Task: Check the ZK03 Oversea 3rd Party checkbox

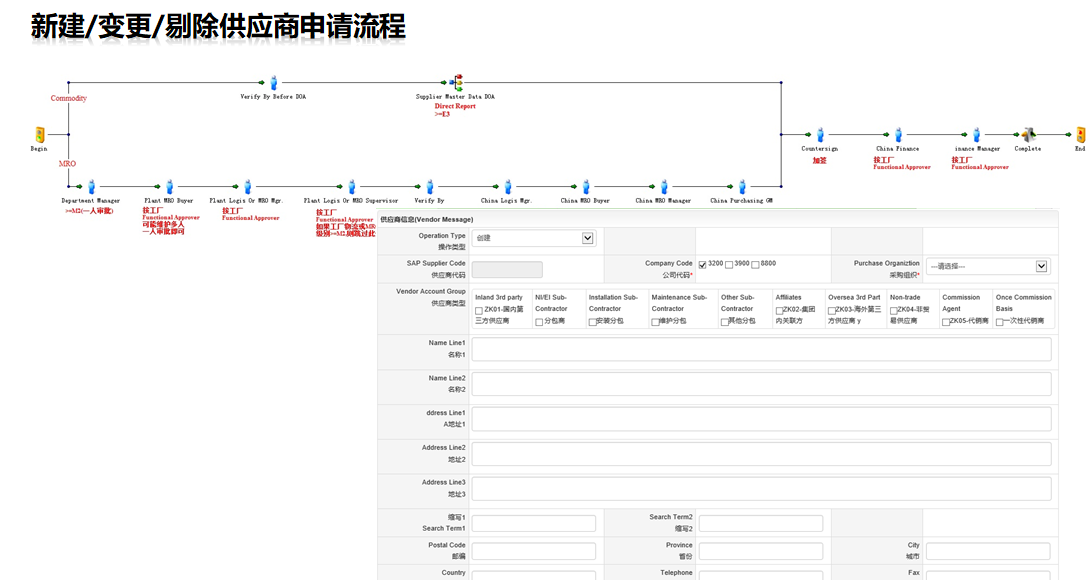Action: [832, 311]
